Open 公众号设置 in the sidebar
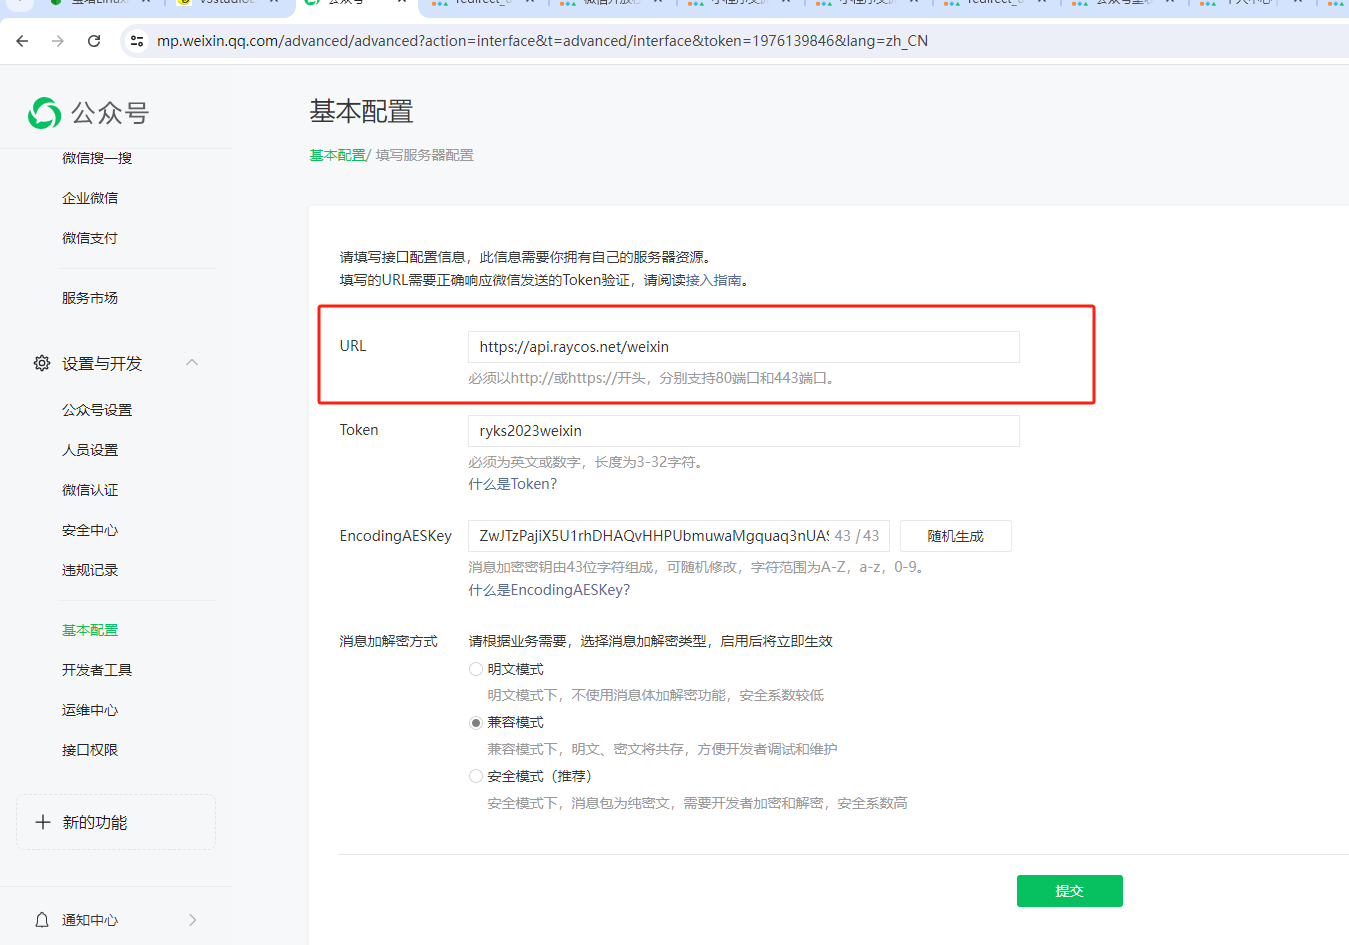 97,410
